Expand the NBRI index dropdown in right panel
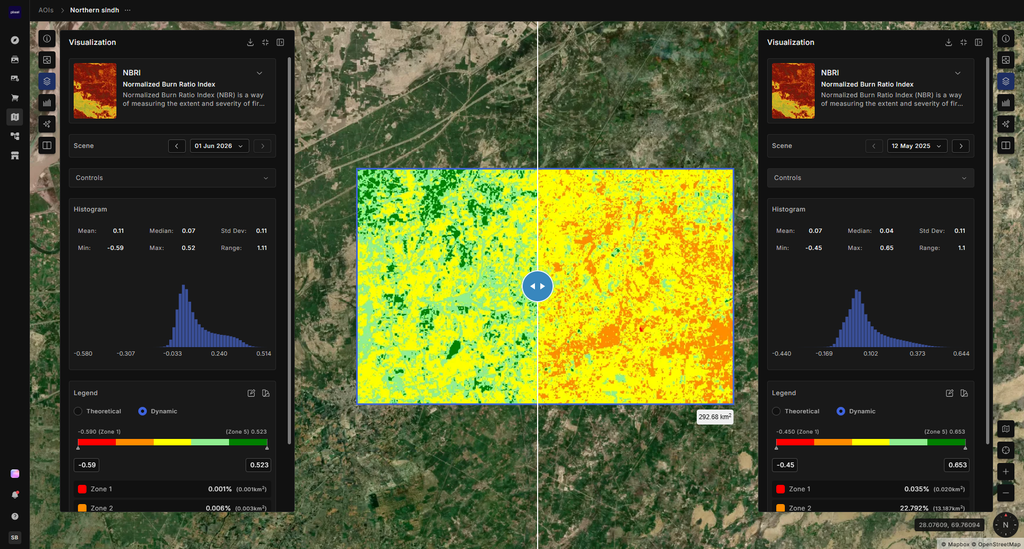 [x=957, y=73]
